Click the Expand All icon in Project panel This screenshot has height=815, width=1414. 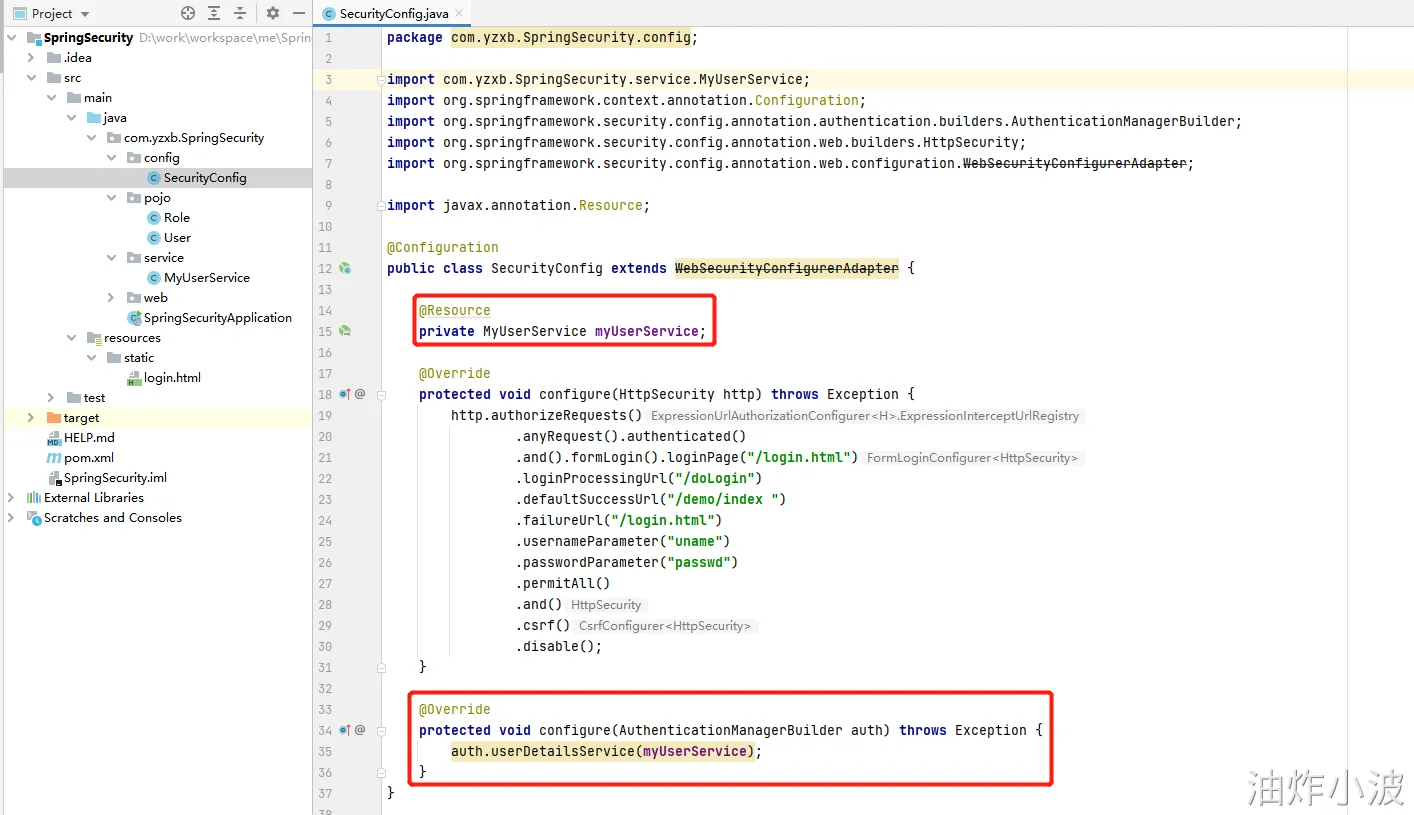click(x=214, y=13)
